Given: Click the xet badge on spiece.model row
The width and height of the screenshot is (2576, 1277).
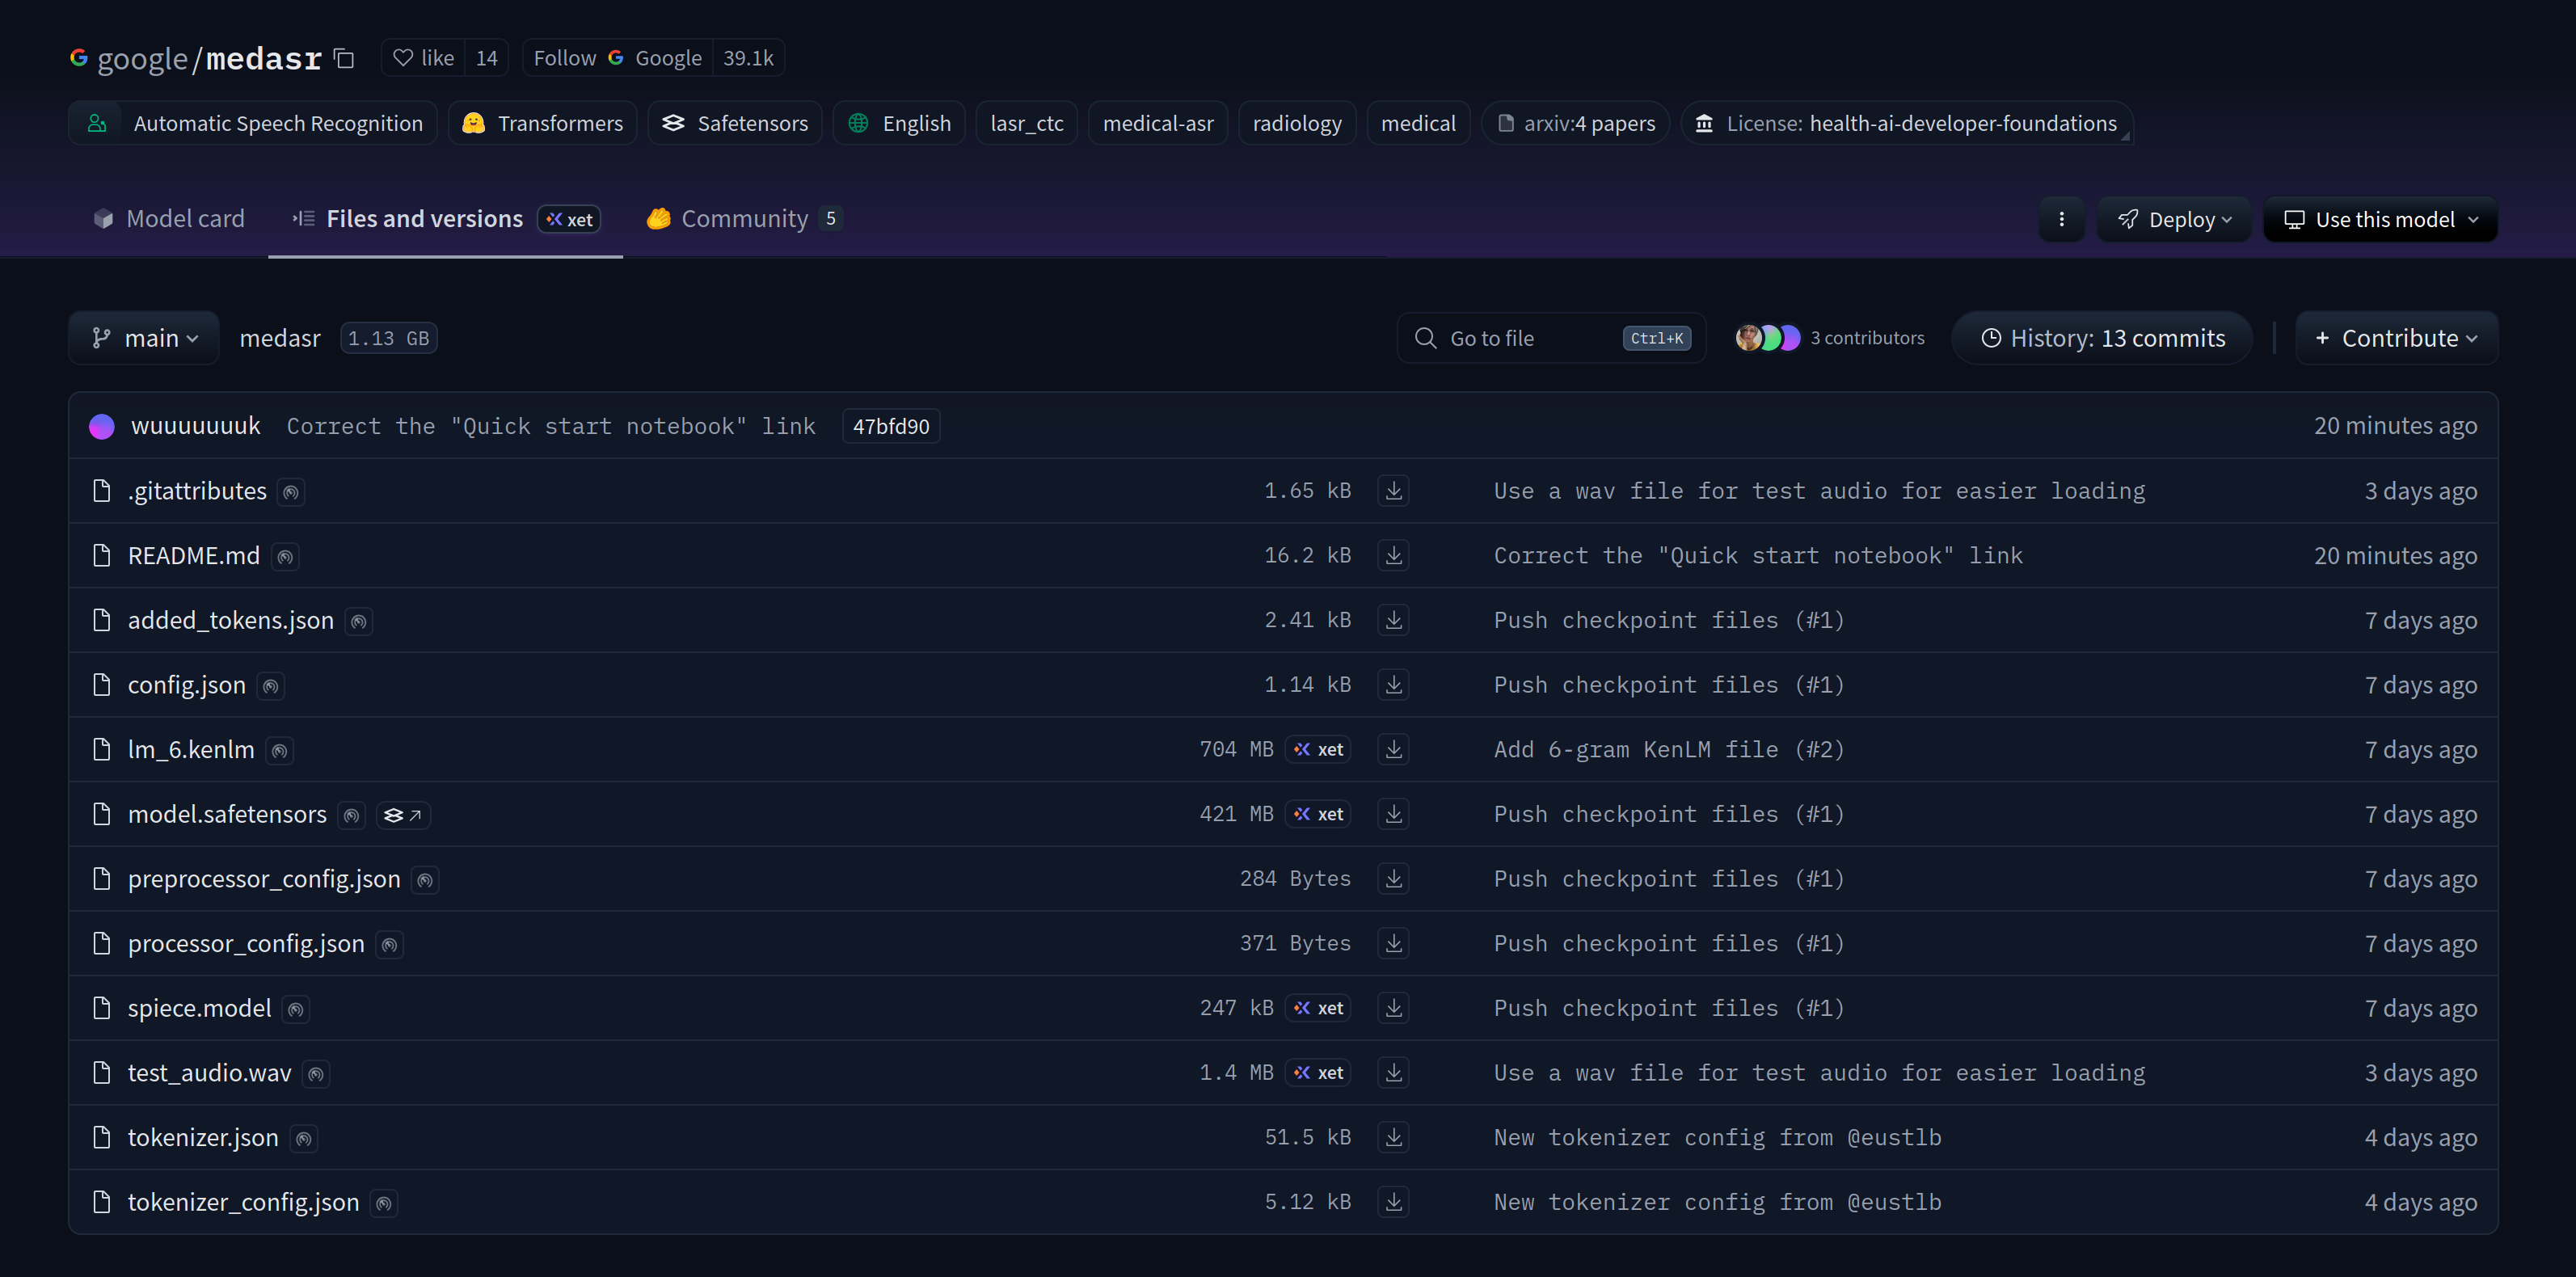Looking at the screenshot, I should click(x=1318, y=1008).
